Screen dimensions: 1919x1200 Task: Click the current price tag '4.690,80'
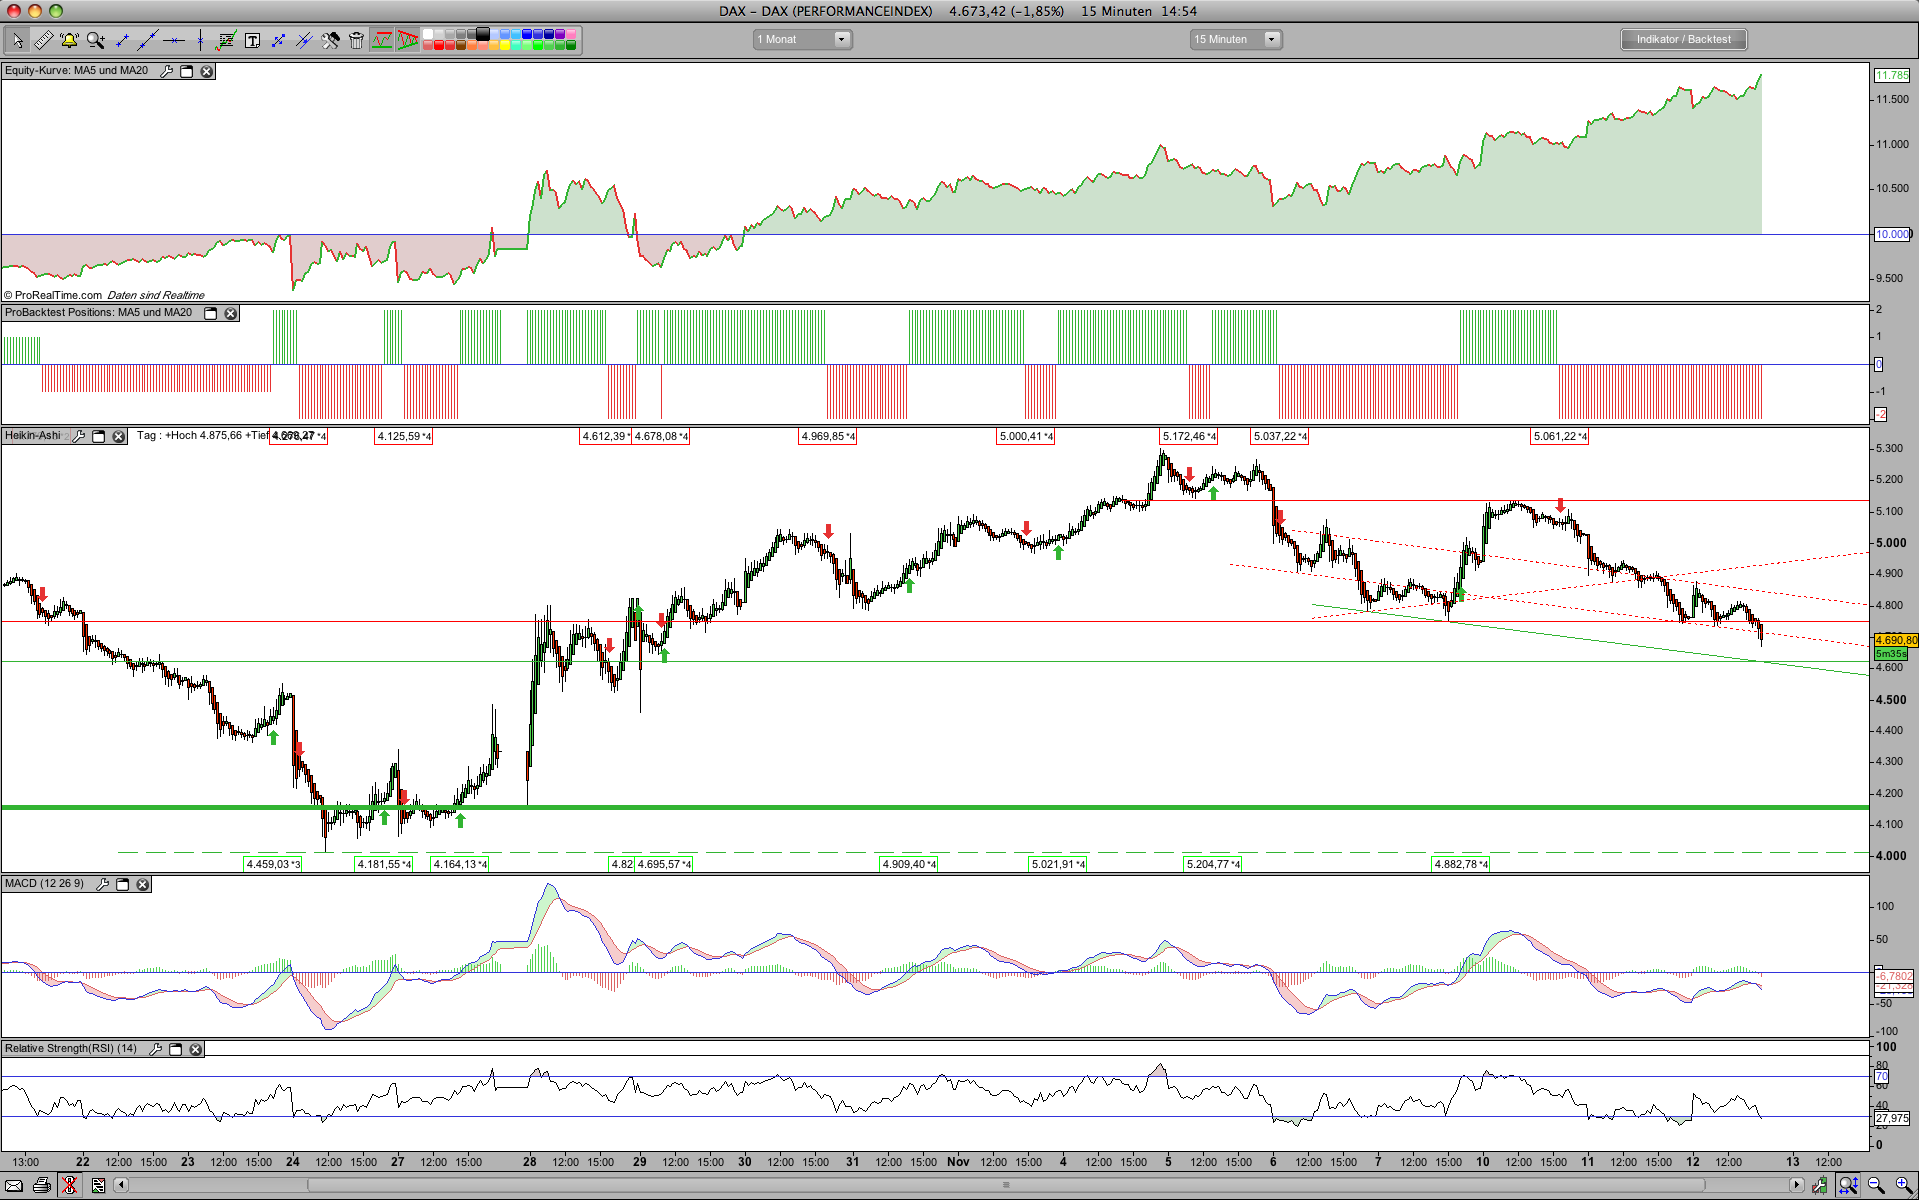pos(1896,640)
